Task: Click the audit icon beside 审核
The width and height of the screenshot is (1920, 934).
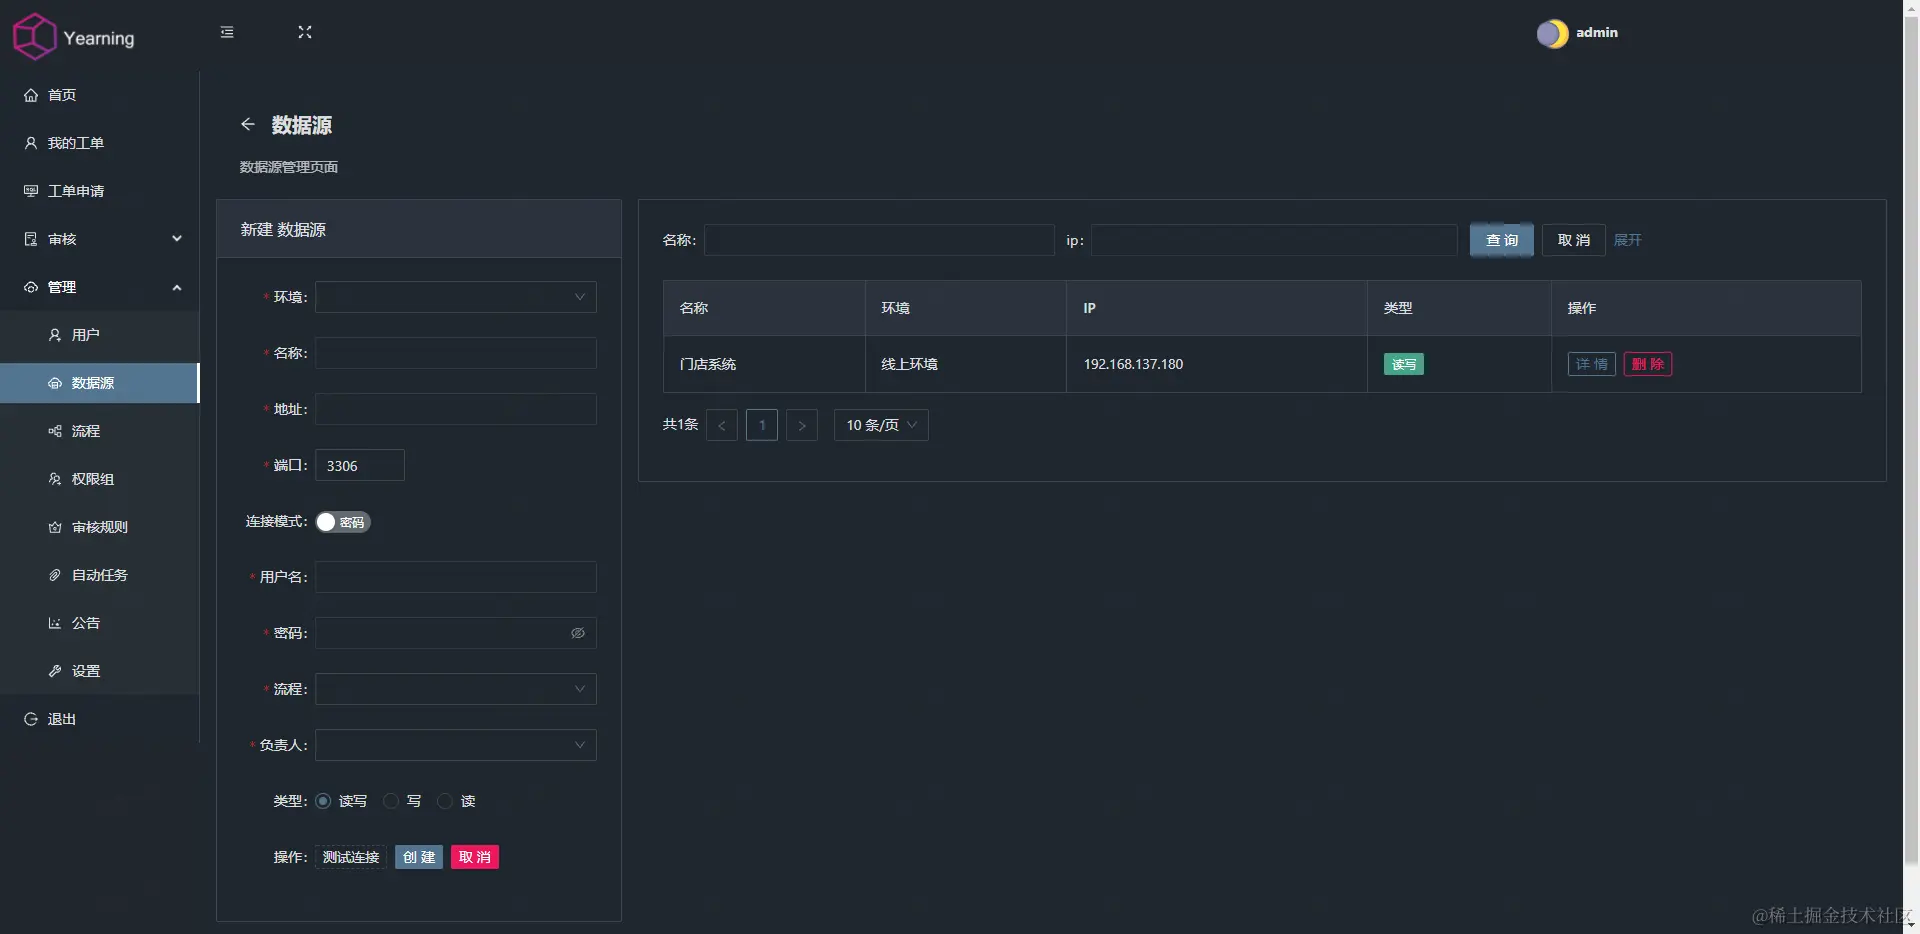Action: click(31, 239)
